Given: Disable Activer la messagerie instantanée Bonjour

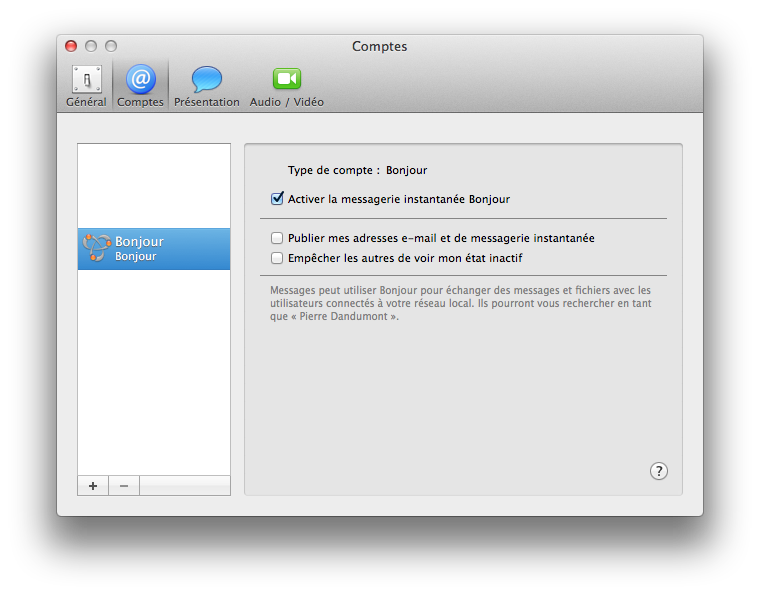Looking at the screenshot, I should pos(278,199).
